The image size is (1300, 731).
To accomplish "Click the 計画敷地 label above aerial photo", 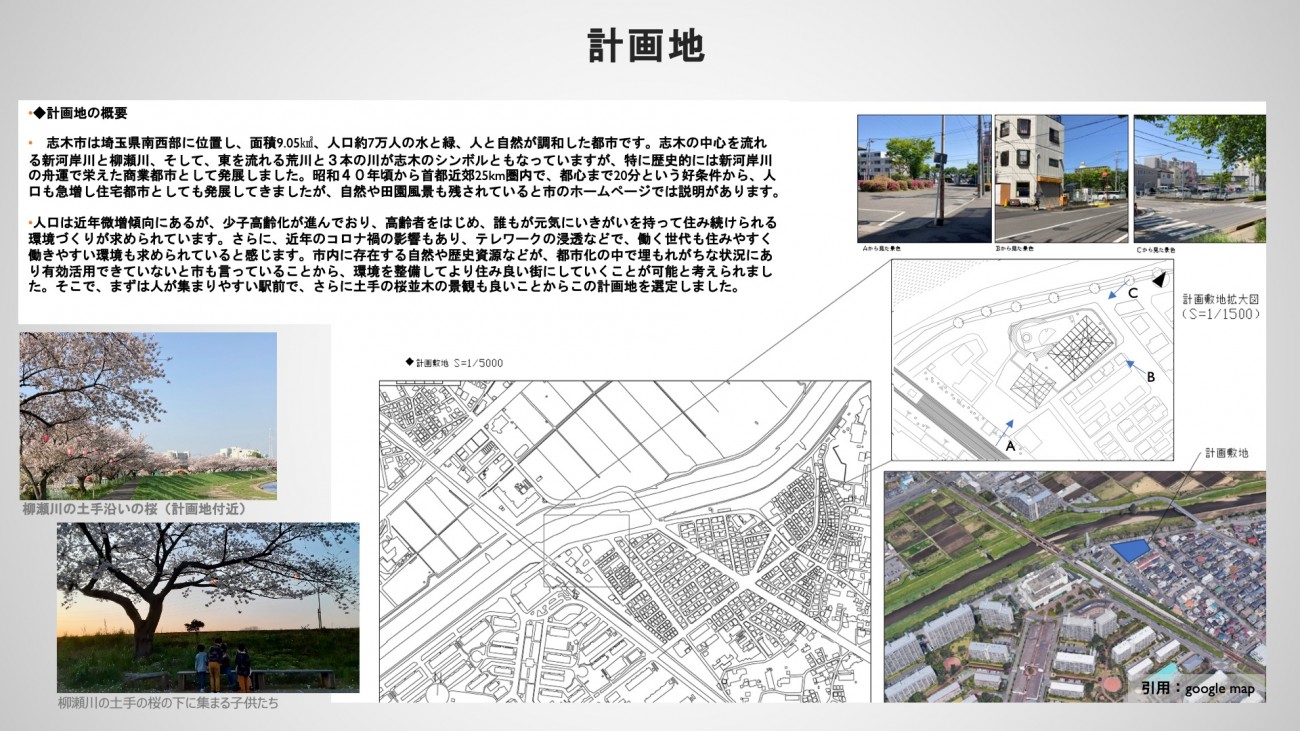I will point(1226,453).
